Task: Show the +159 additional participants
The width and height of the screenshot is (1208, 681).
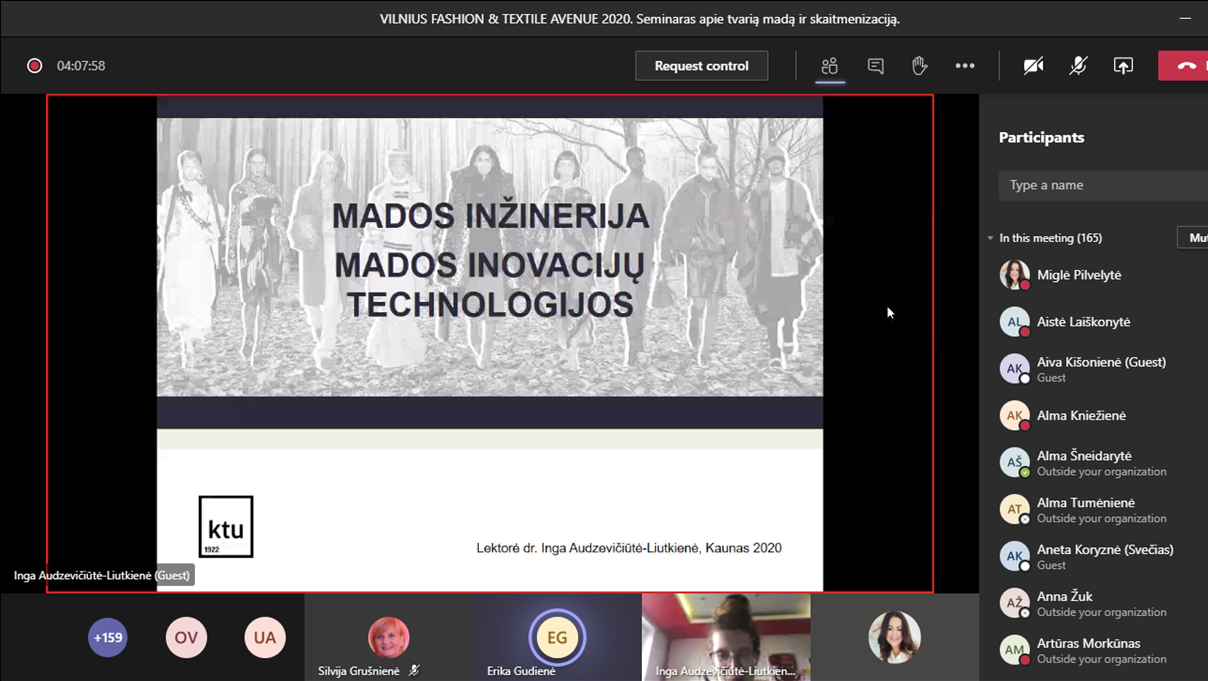Action: [108, 637]
